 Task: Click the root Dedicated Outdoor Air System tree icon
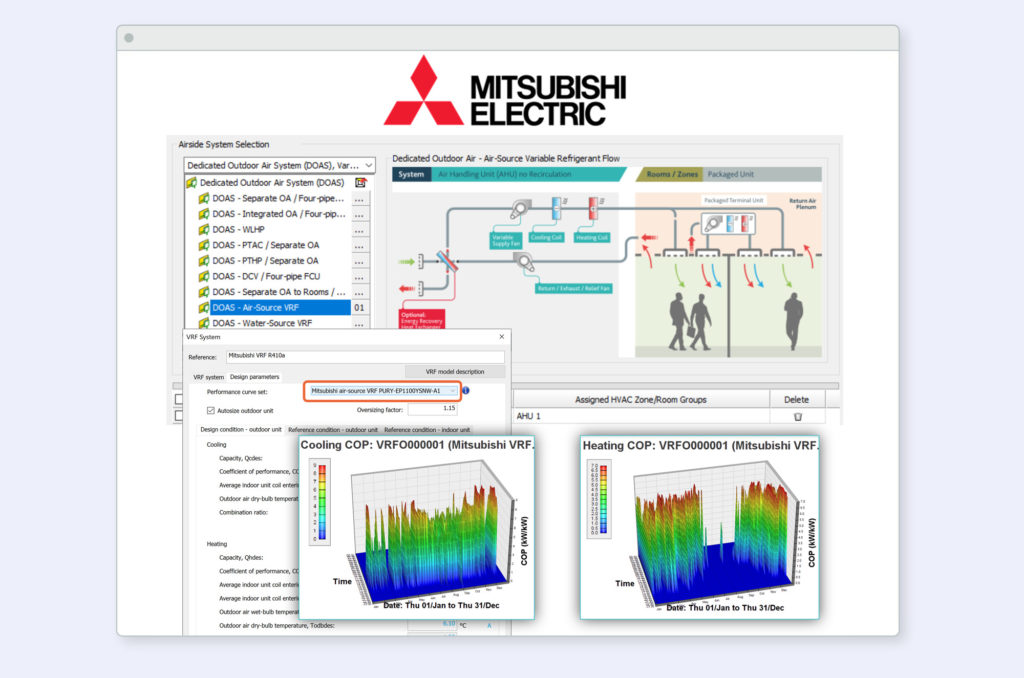point(191,183)
